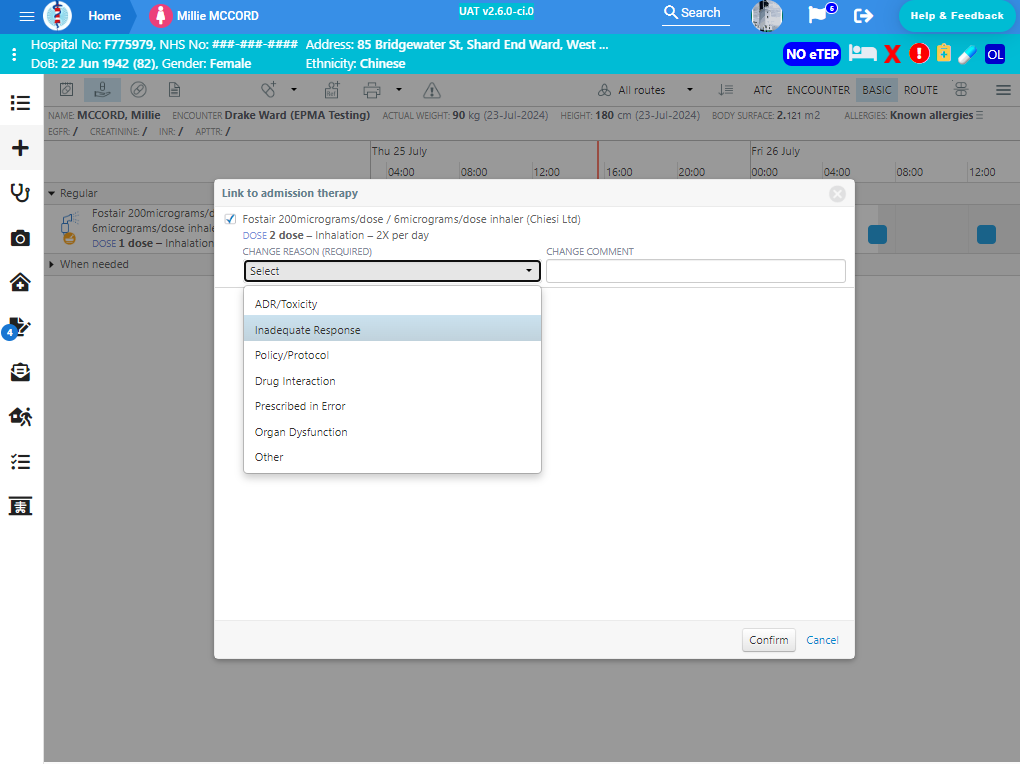Switch to ENCOUNTER grouping

(x=818, y=90)
